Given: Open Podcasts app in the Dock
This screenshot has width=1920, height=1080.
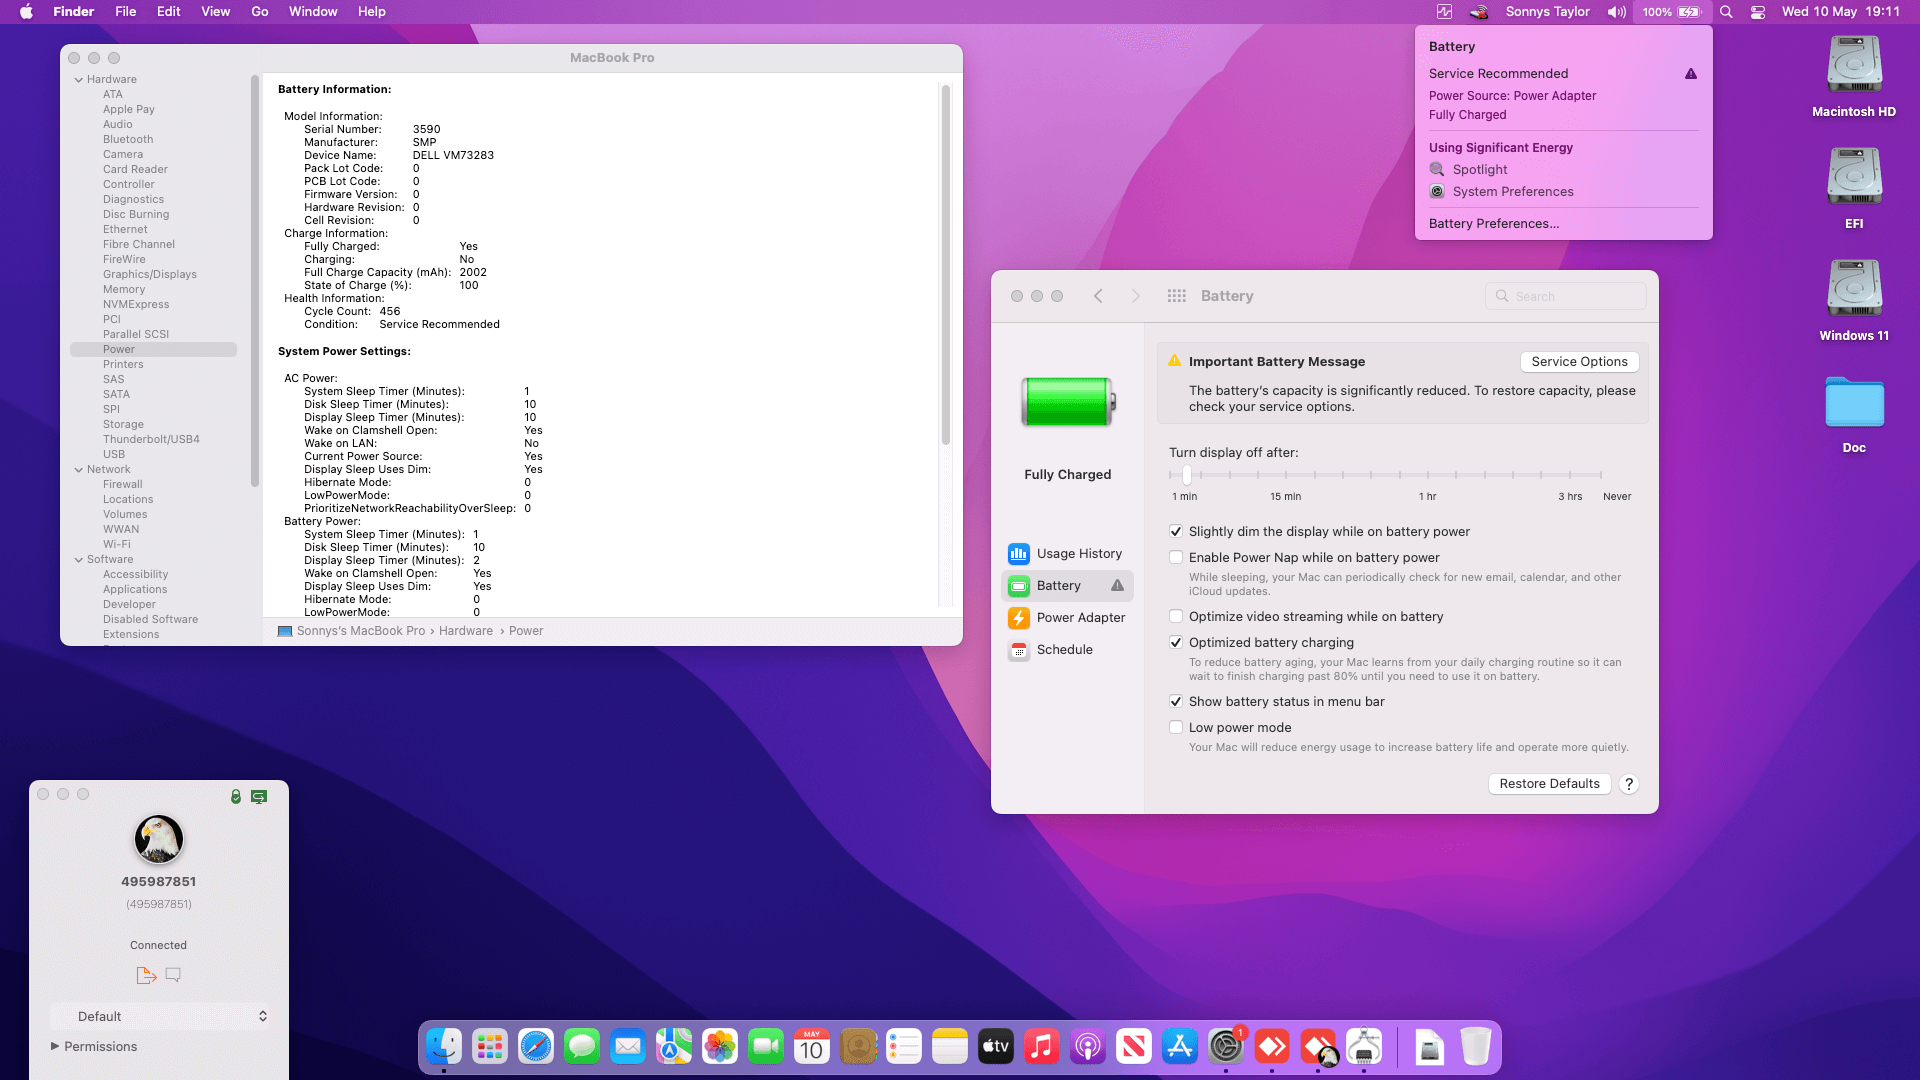Looking at the screenshot, I should 1088,1047.
